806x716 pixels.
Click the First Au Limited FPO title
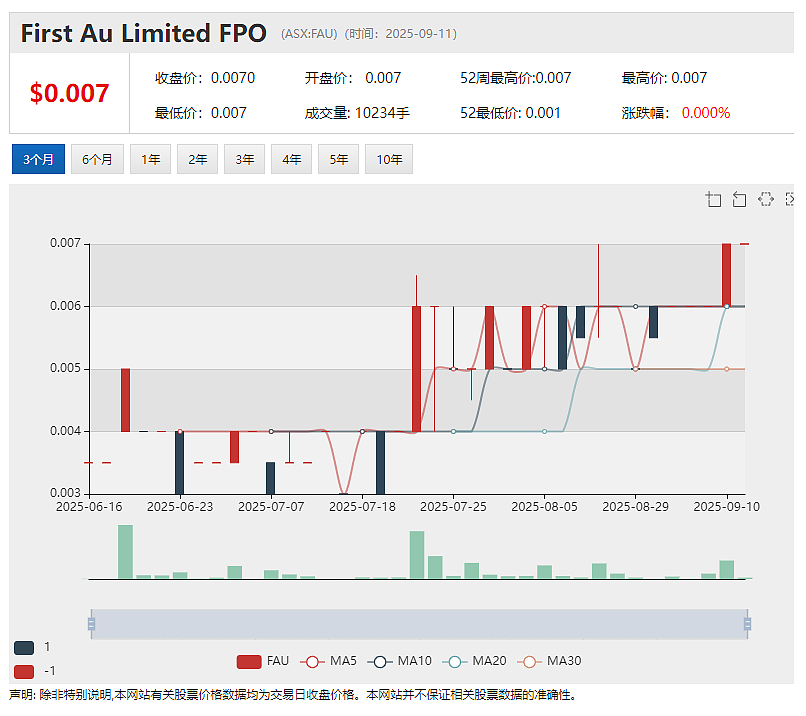pos(143,33)
